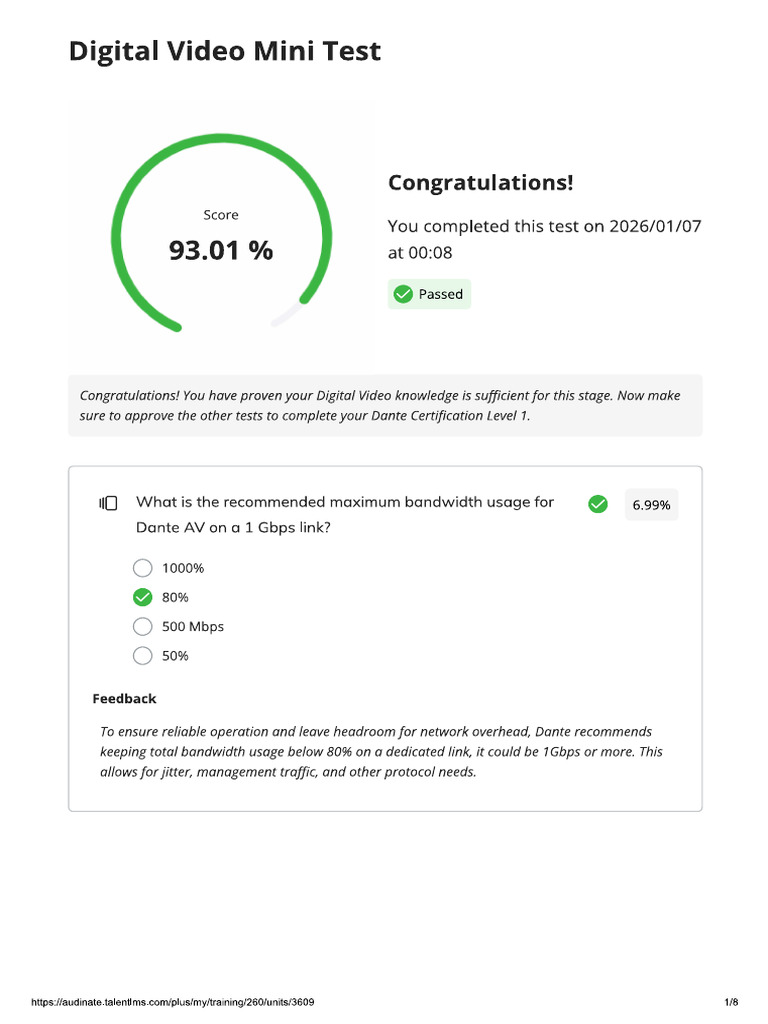Click the Digital Video Mini Test title

click(225, 52)
